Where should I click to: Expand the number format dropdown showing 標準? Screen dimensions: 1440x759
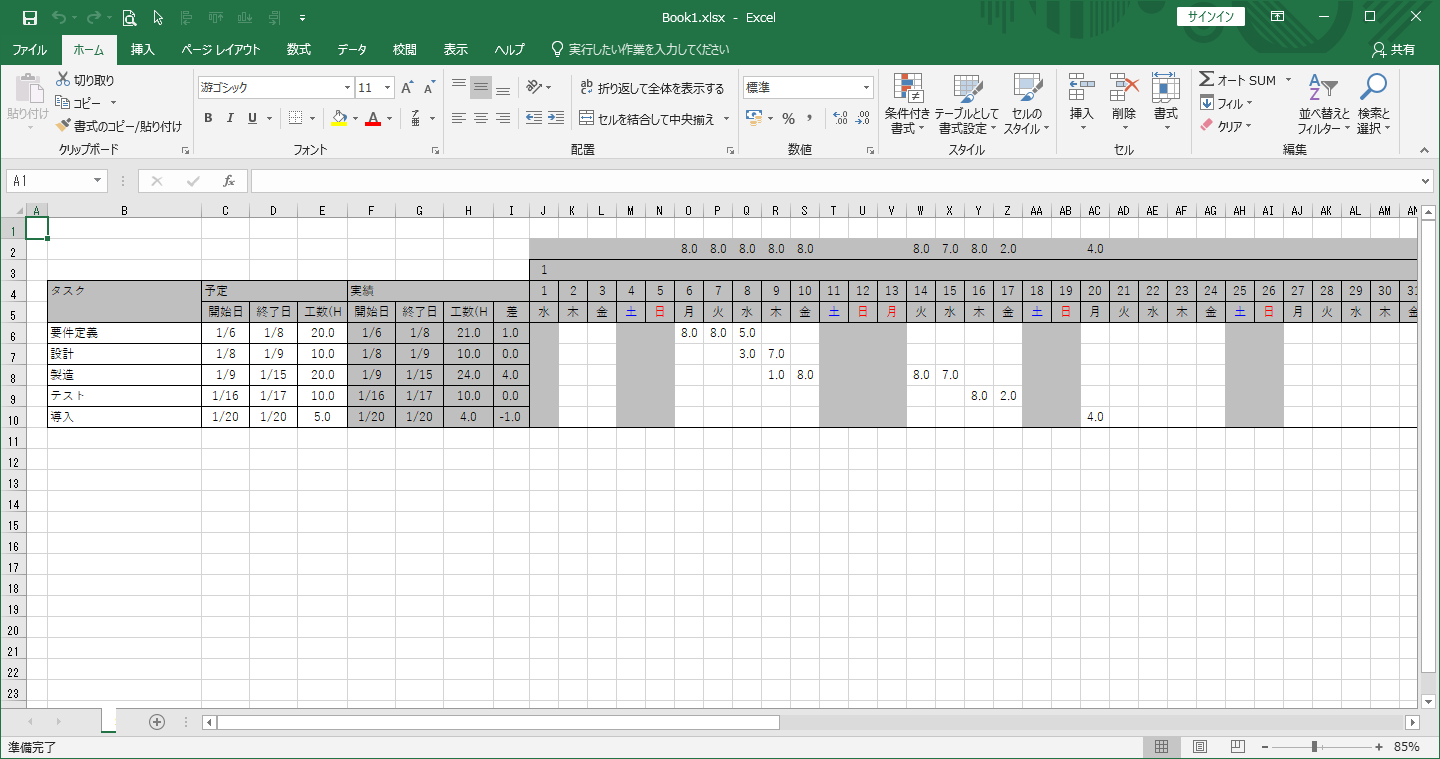click(x=866, y=88)
